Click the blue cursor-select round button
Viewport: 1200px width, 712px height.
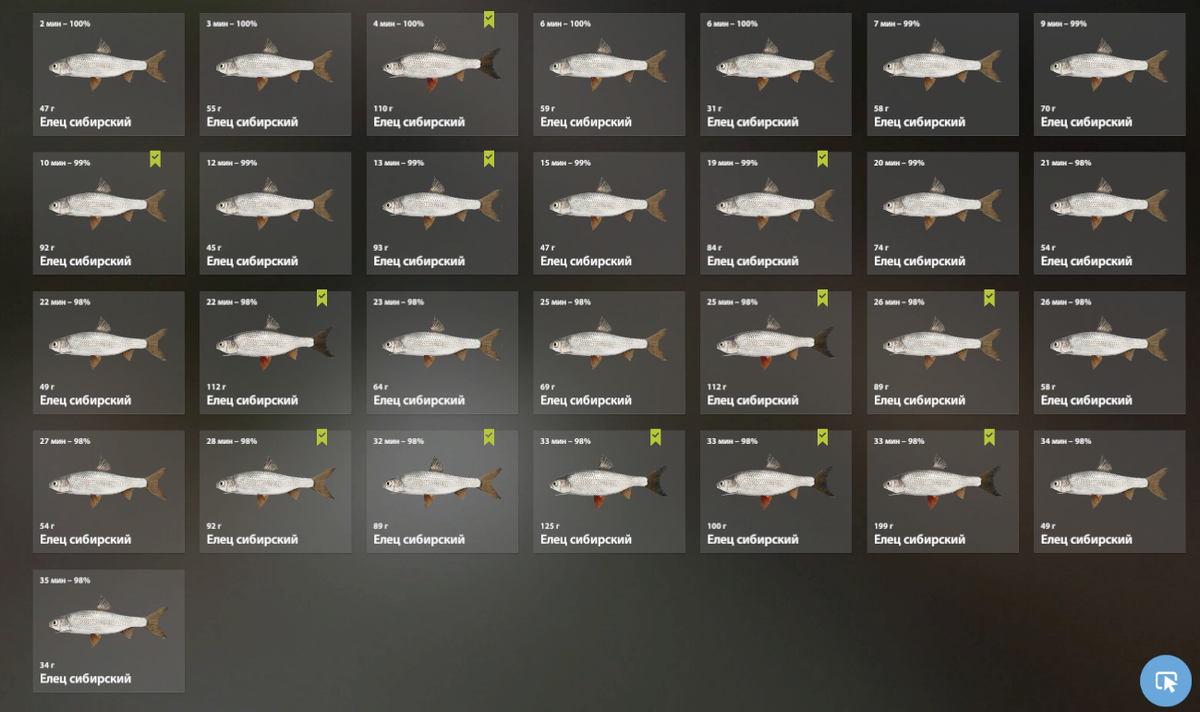(x=1166, y=681)
